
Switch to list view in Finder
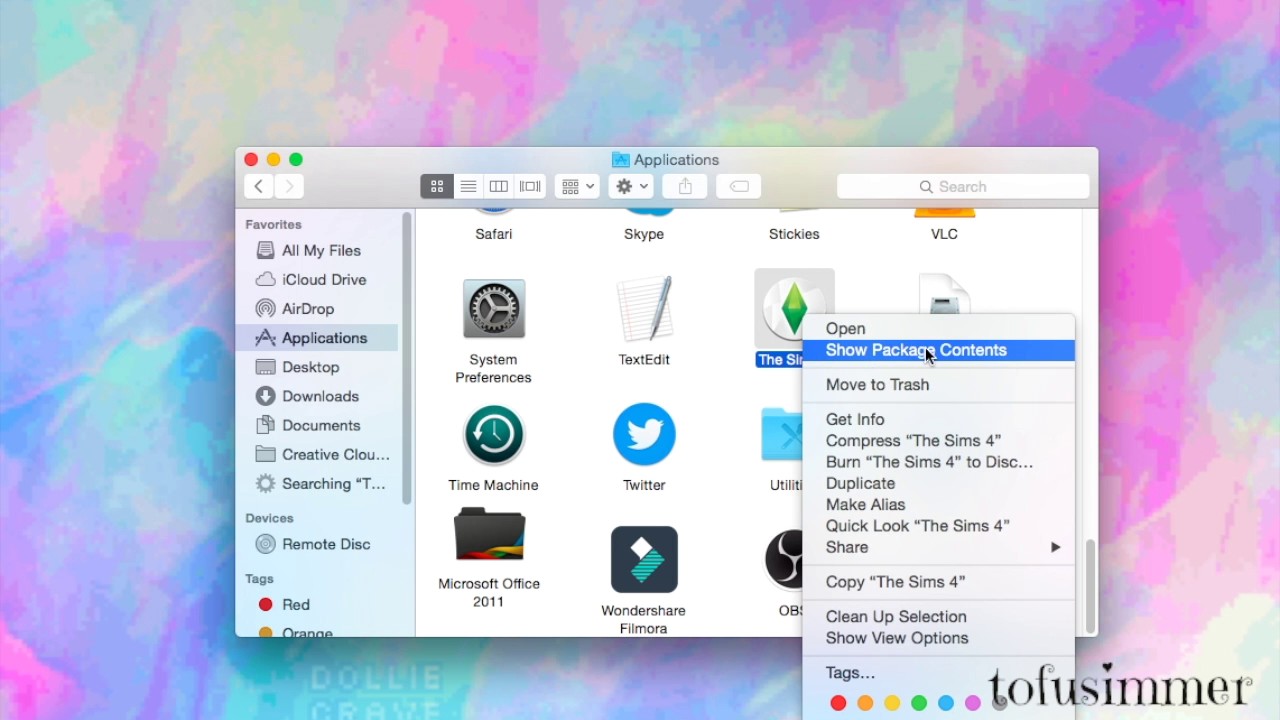(467, 186)
